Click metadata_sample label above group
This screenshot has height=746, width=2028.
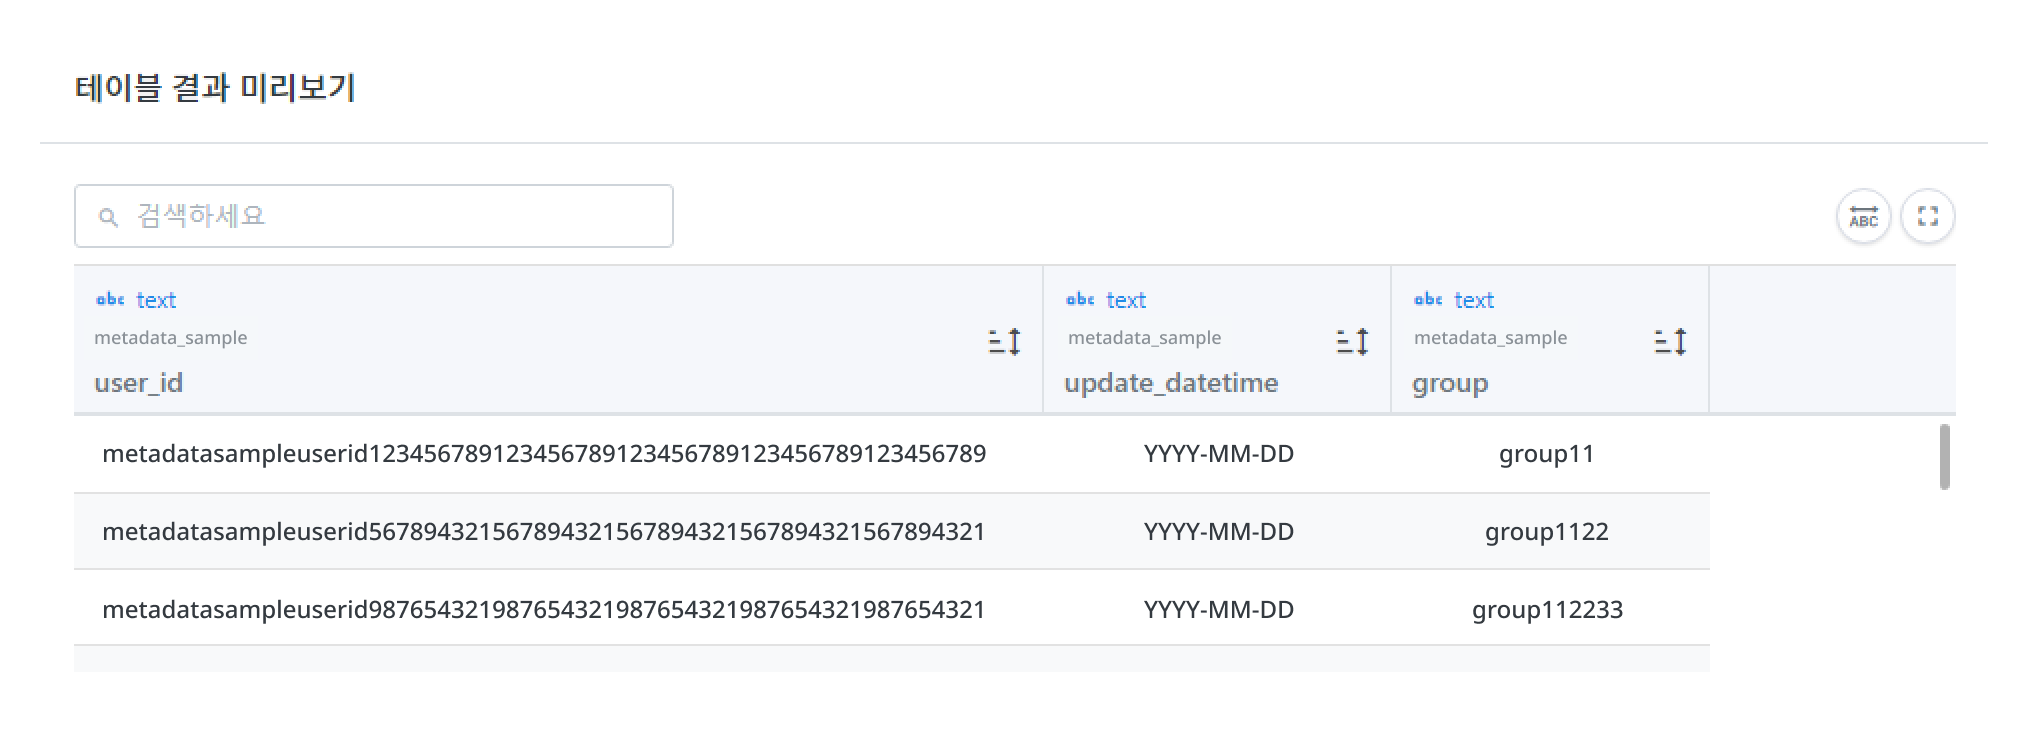click(x=1490, y=338)
